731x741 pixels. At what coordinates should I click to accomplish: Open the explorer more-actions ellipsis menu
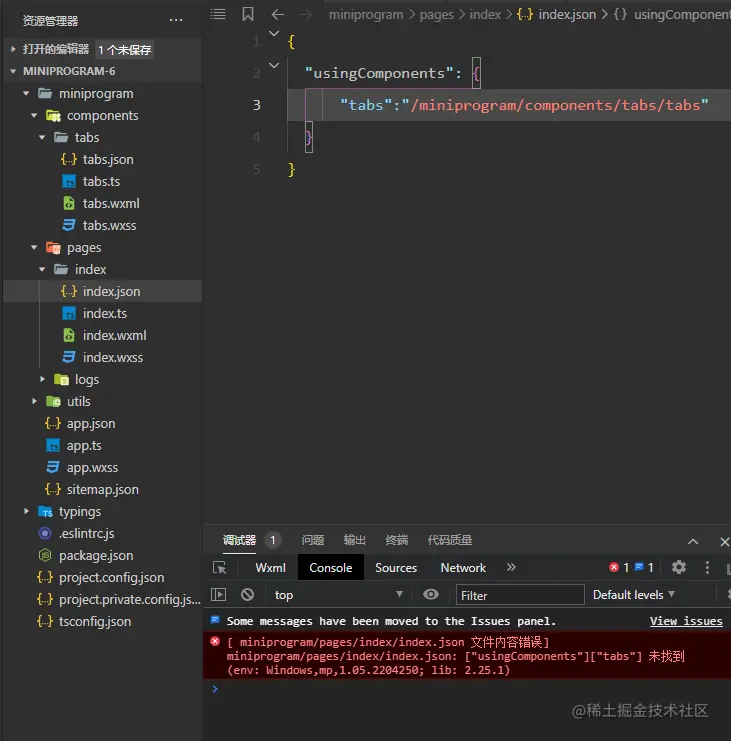pos(176,20)
